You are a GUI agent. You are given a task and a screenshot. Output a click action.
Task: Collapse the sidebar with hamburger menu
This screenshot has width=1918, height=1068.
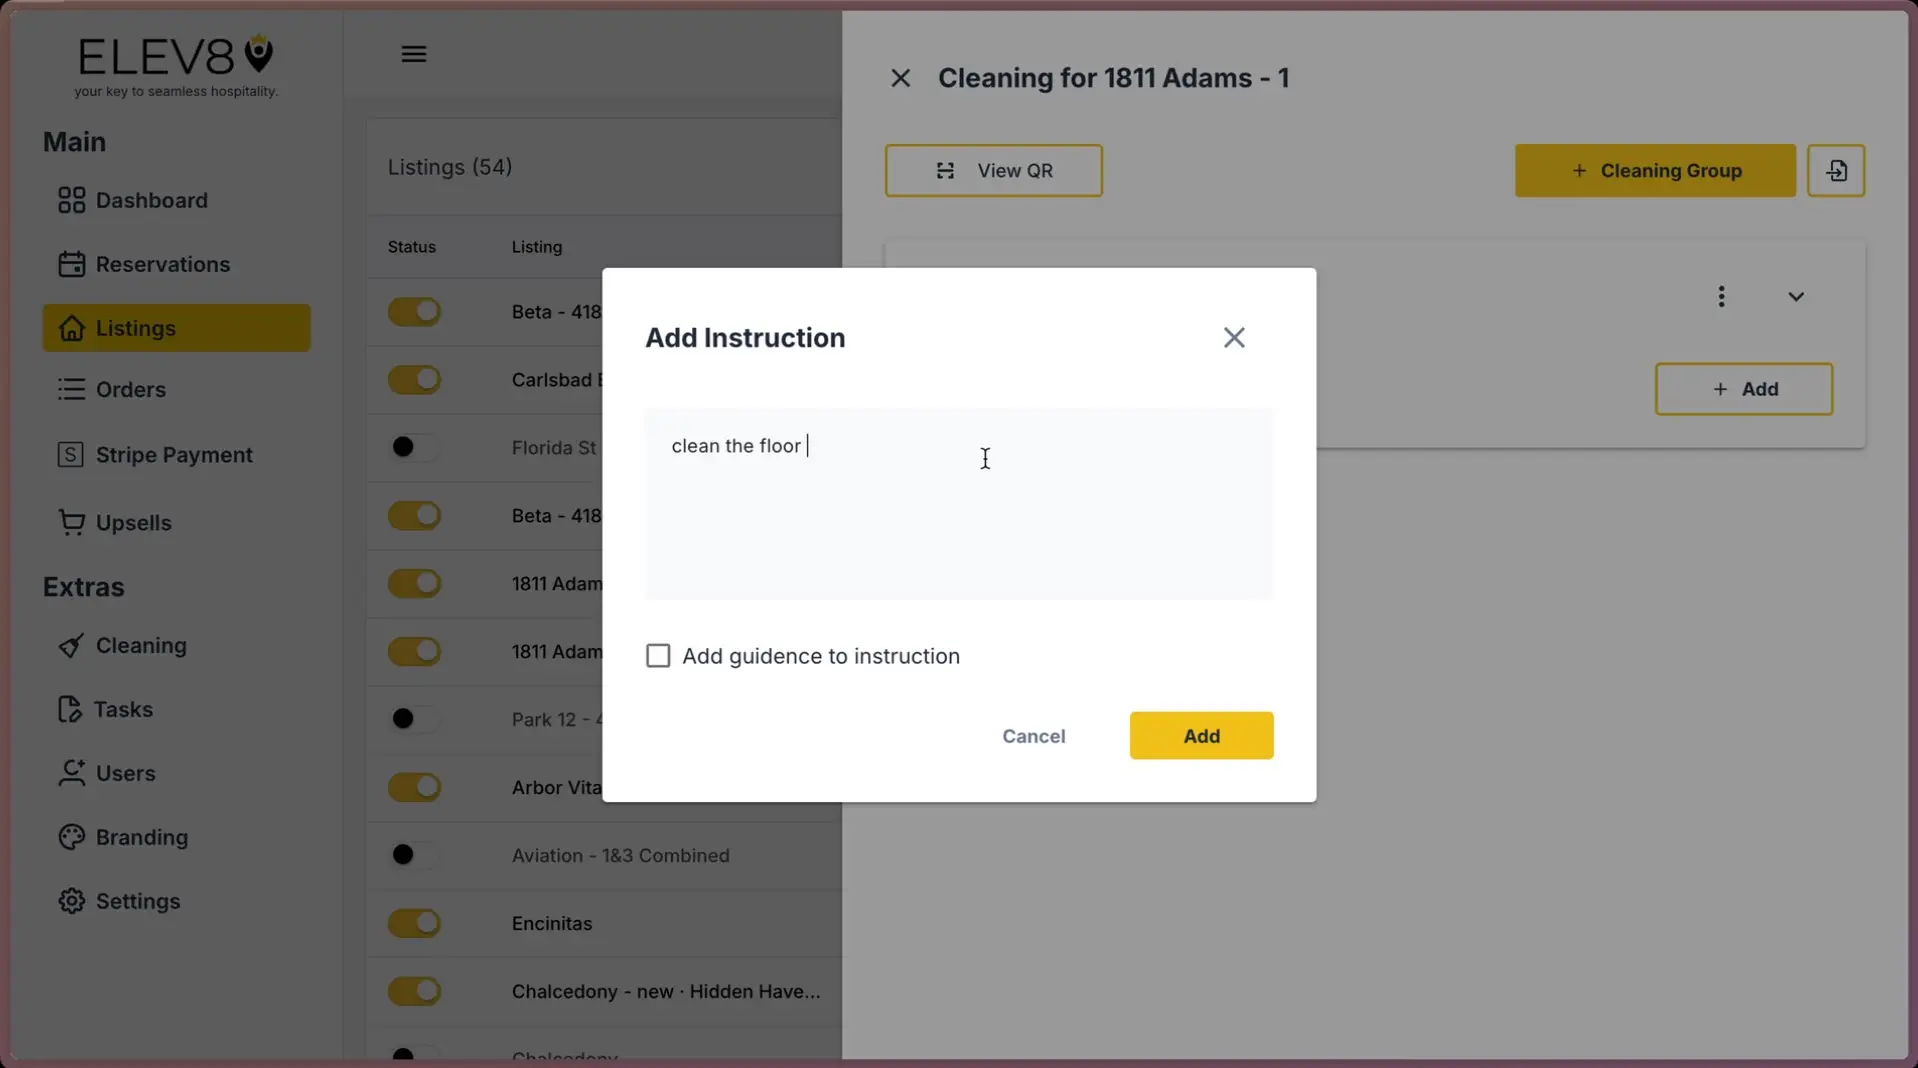point(413,53)
